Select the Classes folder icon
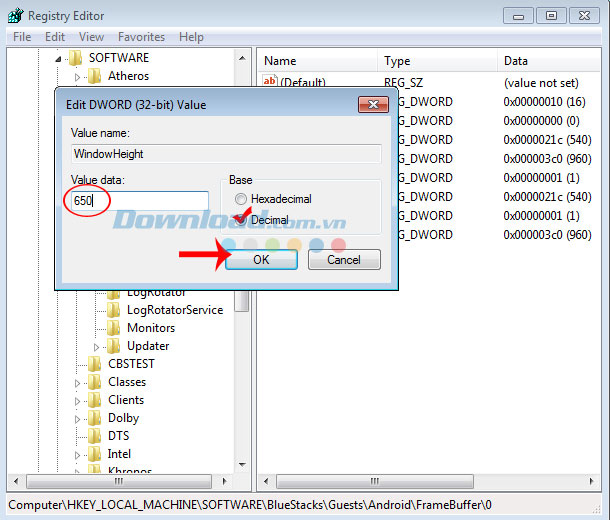The width and height of the screenshot is (610, 520). (x=95, y=382)
